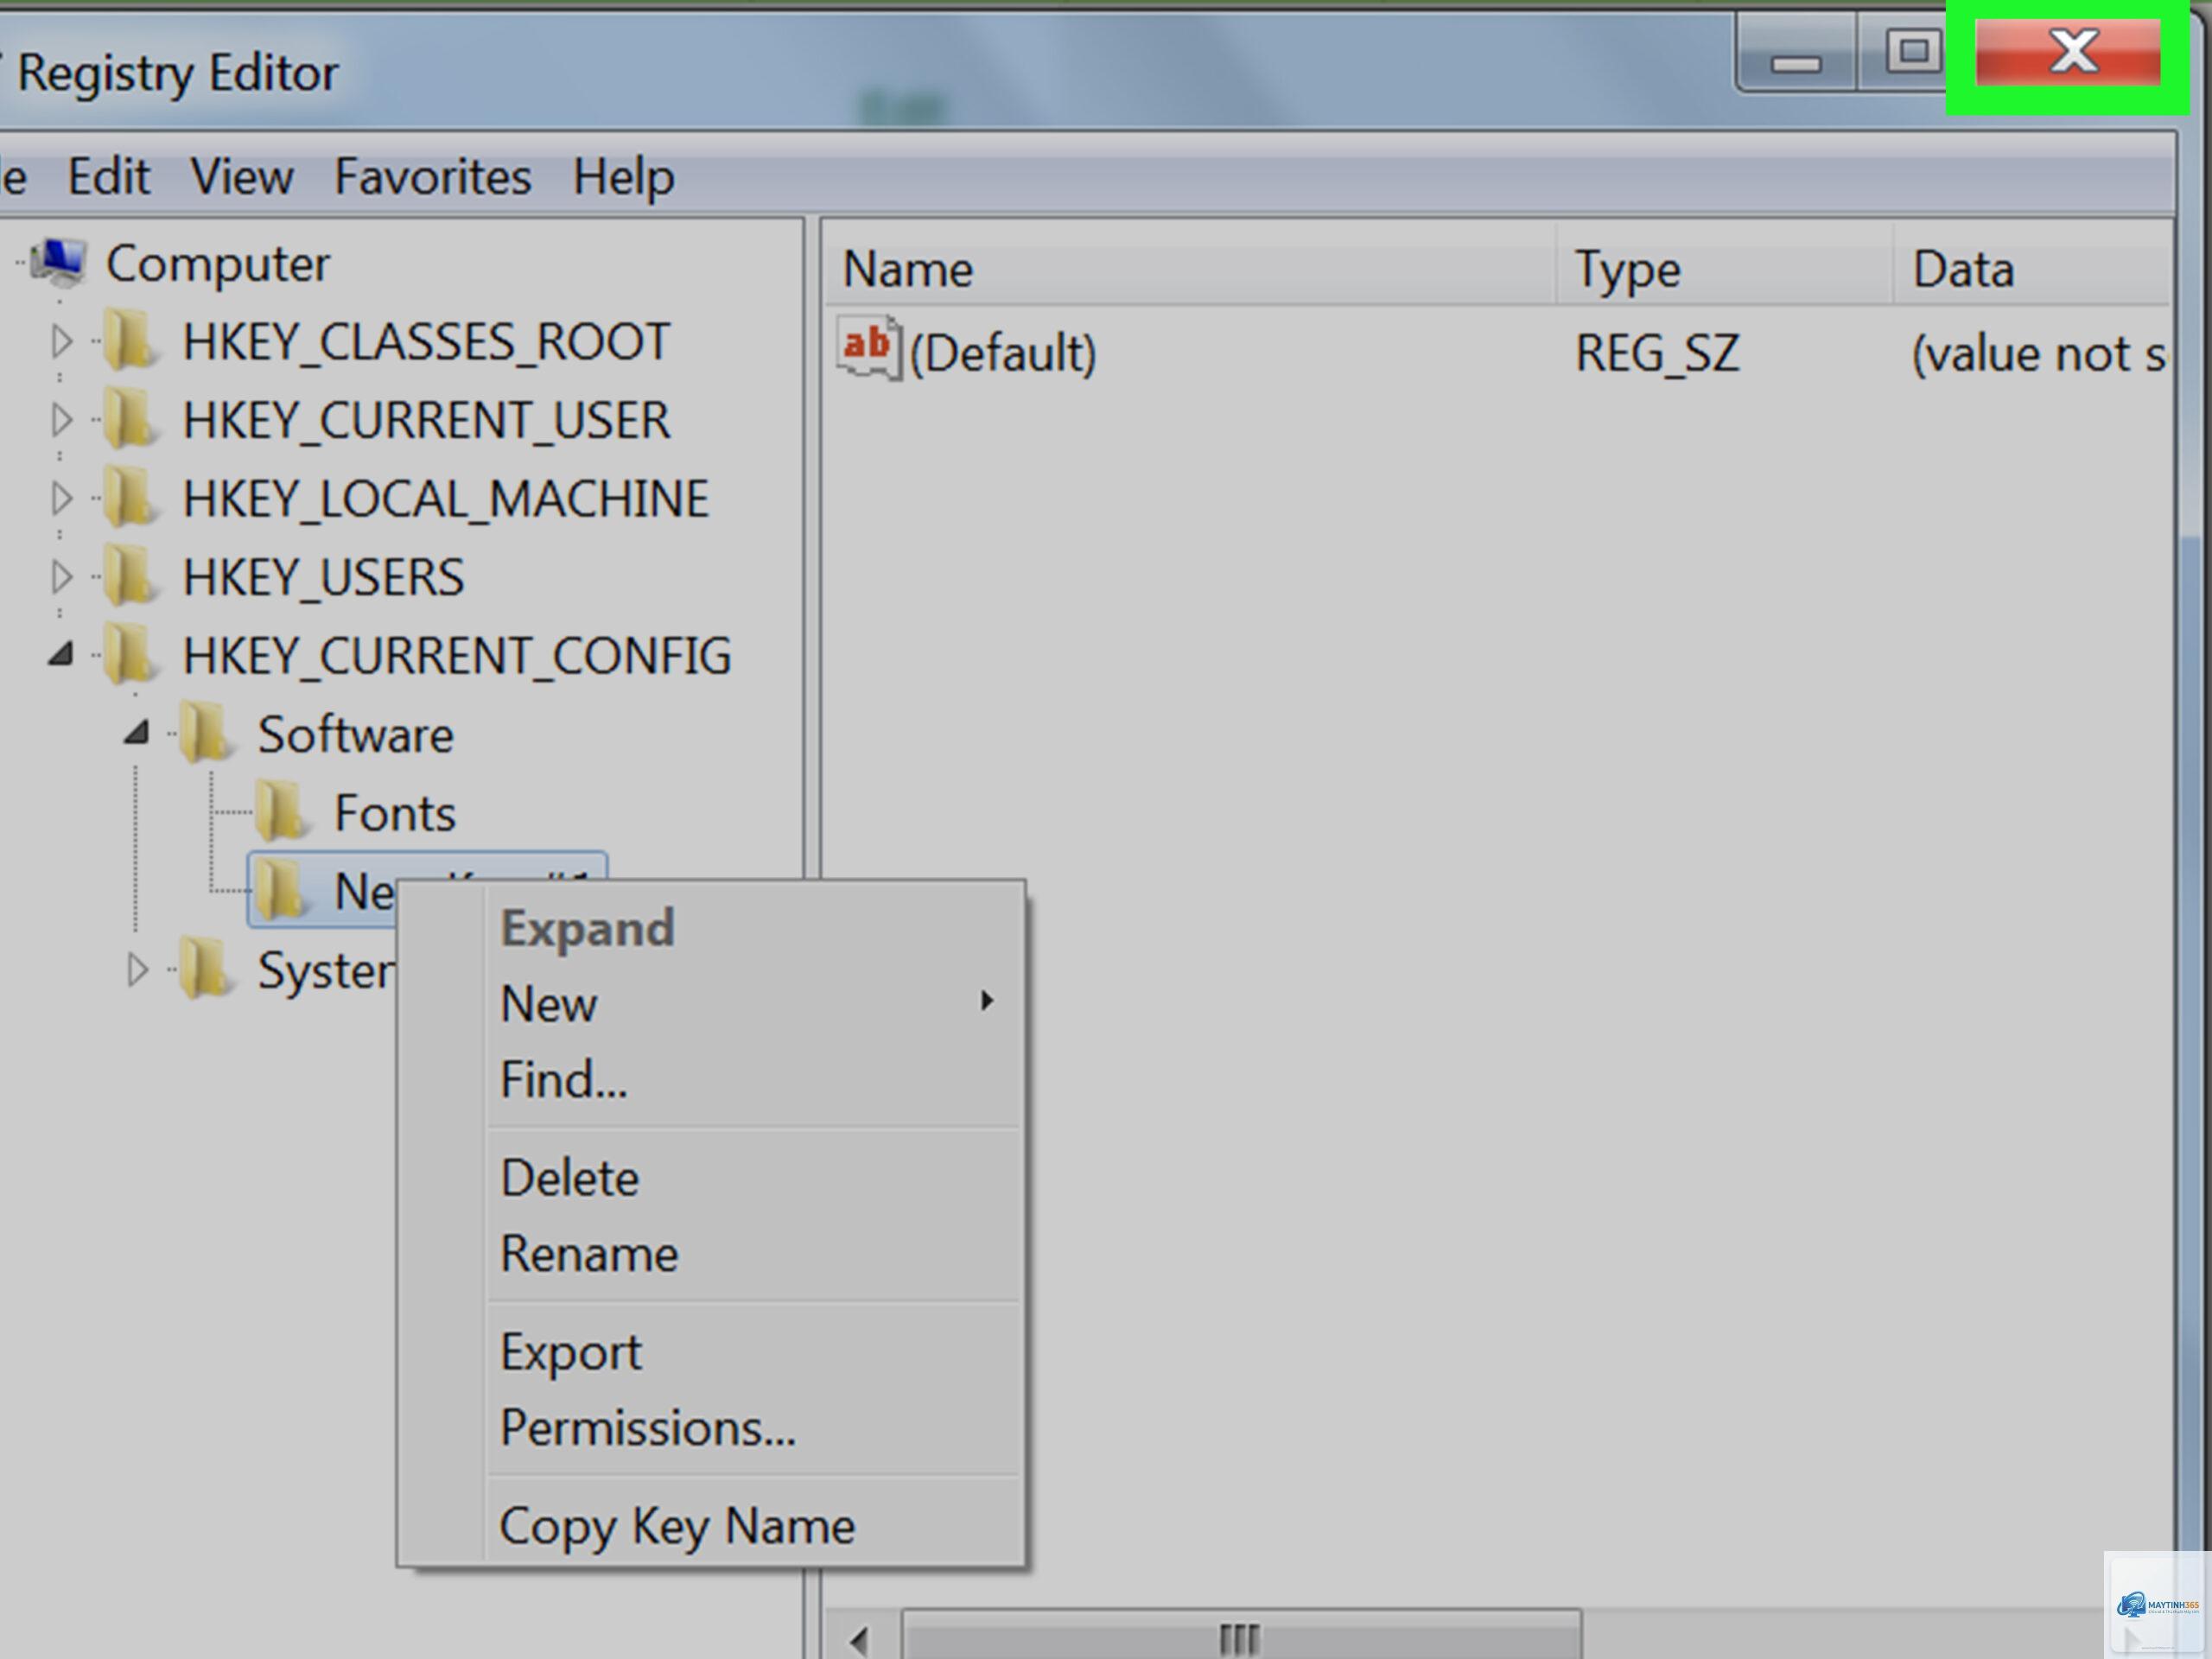Screen dimensions: 2212x1659
Task: Expand the HKEY_CLASSES_ROOT key
Action: click(x=62, y=341)
